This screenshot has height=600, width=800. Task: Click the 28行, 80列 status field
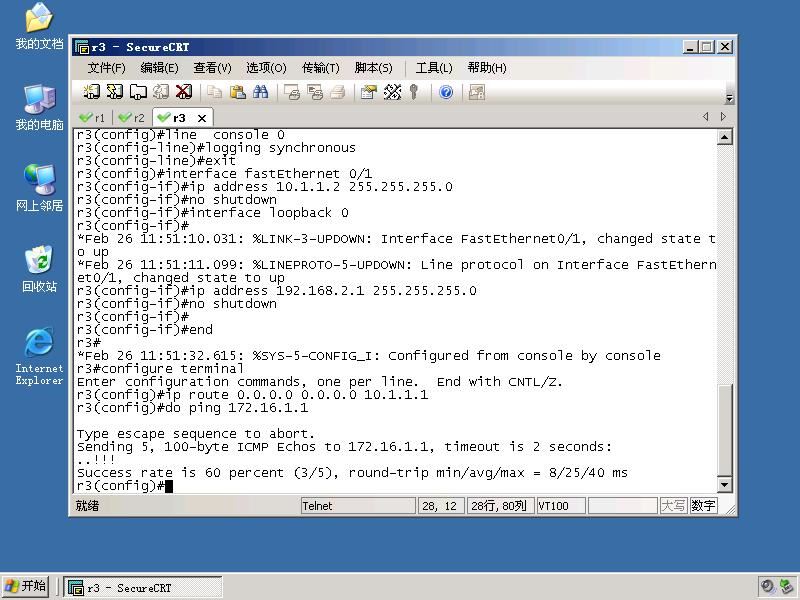[501, 506]
